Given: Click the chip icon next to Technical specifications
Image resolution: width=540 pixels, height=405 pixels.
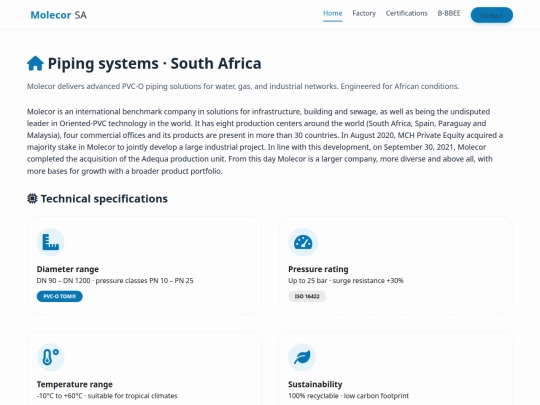Looking at the screenshot, I should pyautogui.click(x=32, y=199).
